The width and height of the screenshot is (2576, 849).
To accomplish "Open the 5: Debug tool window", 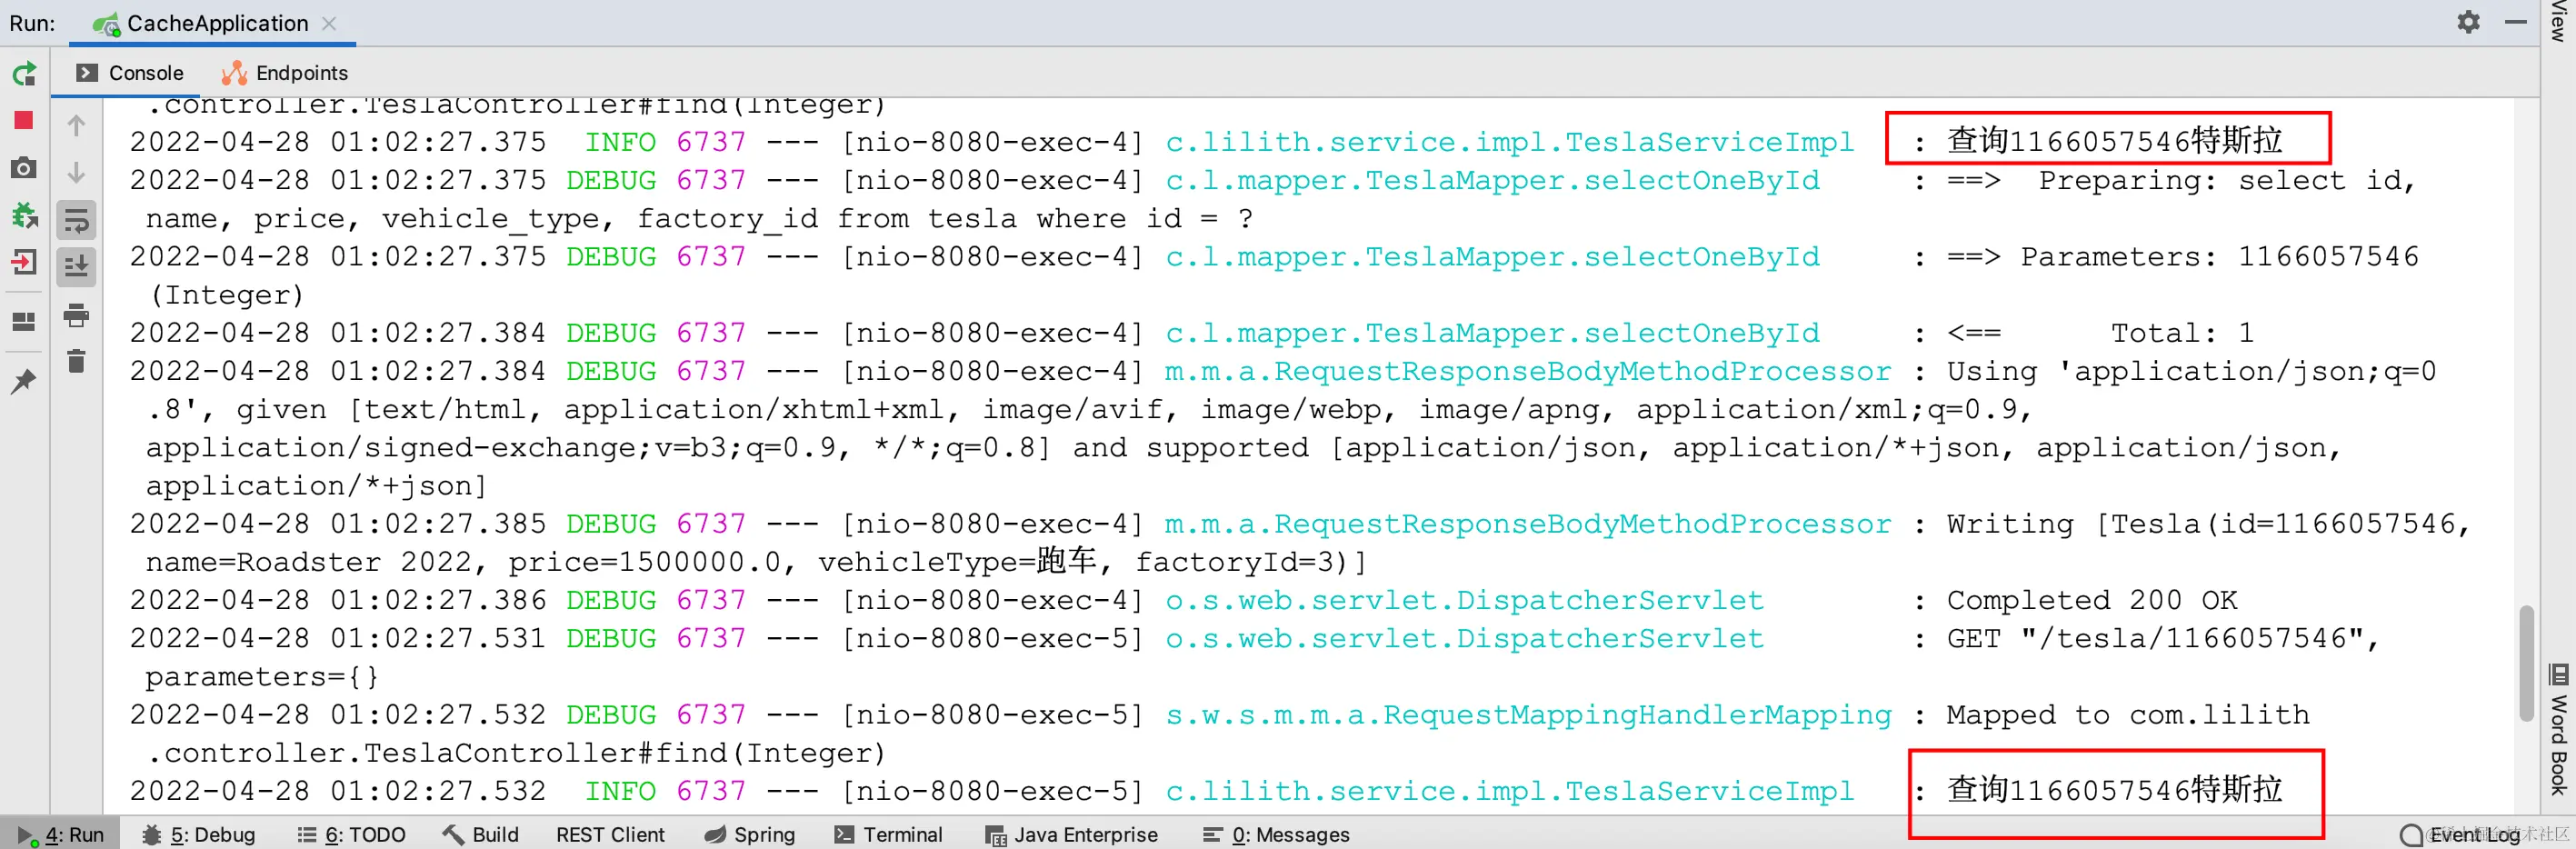I will point(198,835).
